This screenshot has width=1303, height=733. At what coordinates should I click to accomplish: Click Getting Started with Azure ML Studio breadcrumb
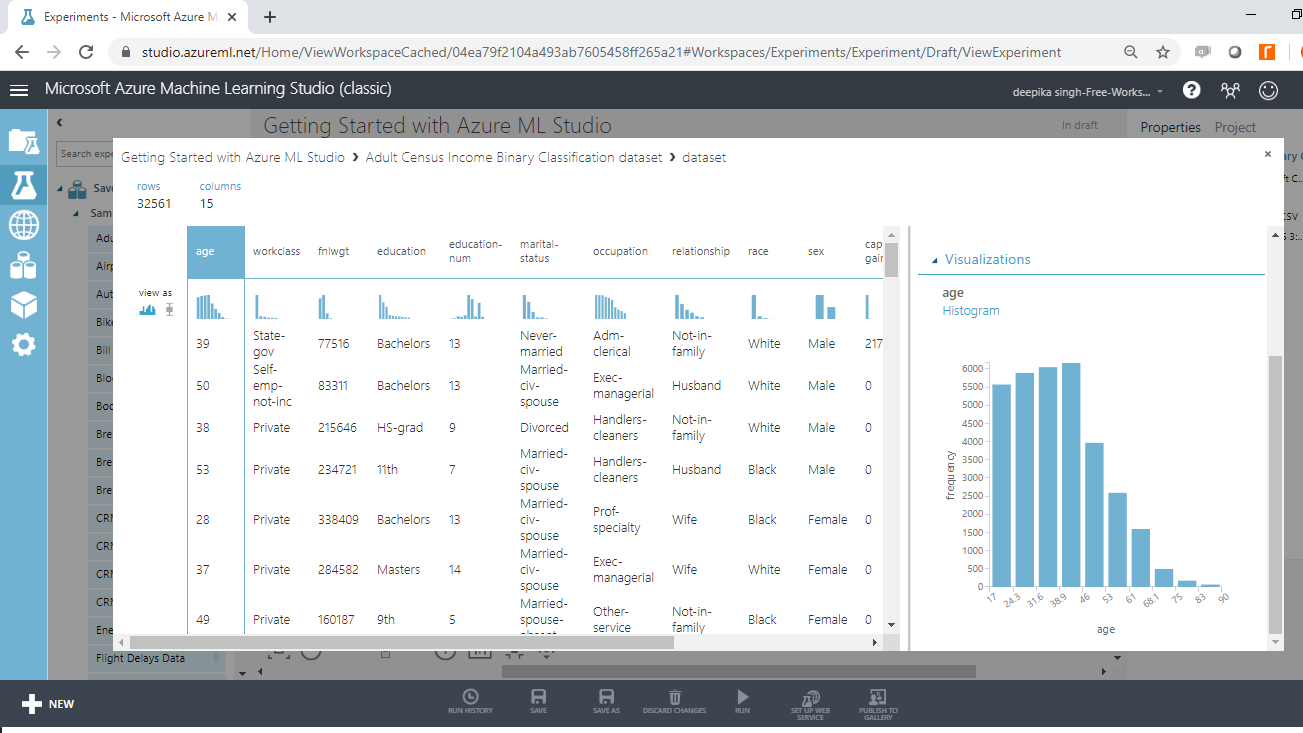pyautogui.click(x=233, y=157)
